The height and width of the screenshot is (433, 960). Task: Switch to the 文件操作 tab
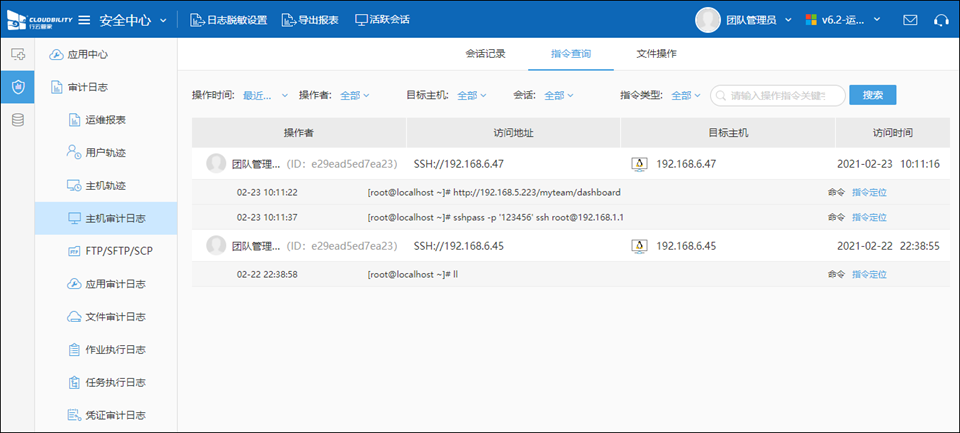tap(656, 53)
